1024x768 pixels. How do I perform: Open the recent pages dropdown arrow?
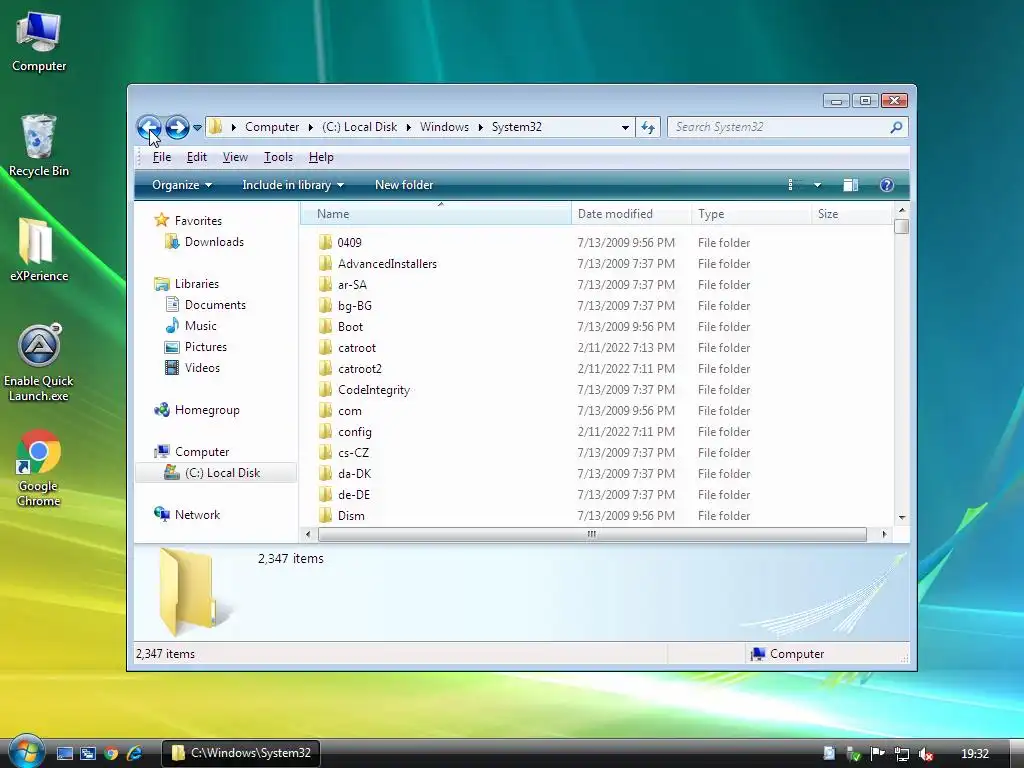(197, 127)
